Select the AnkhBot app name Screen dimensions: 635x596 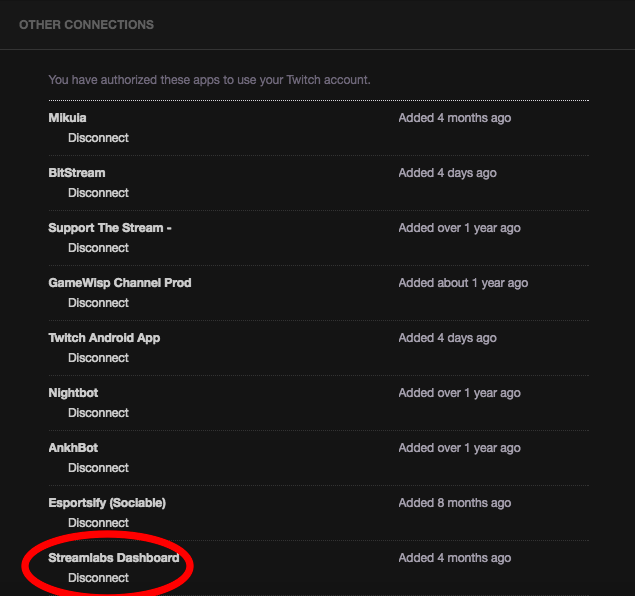[73, 448]
